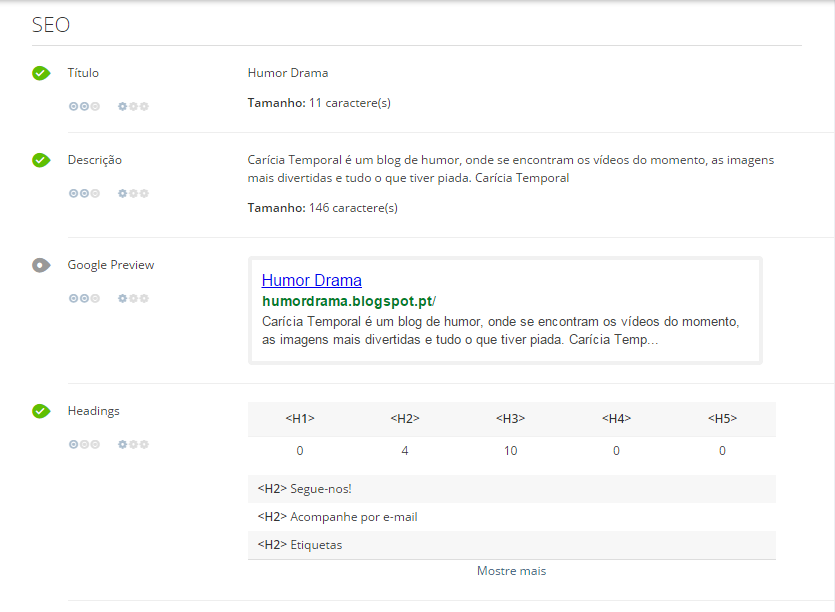Select the '<H2> Acompanhe por e-mail' row

[x=512, y=517]
